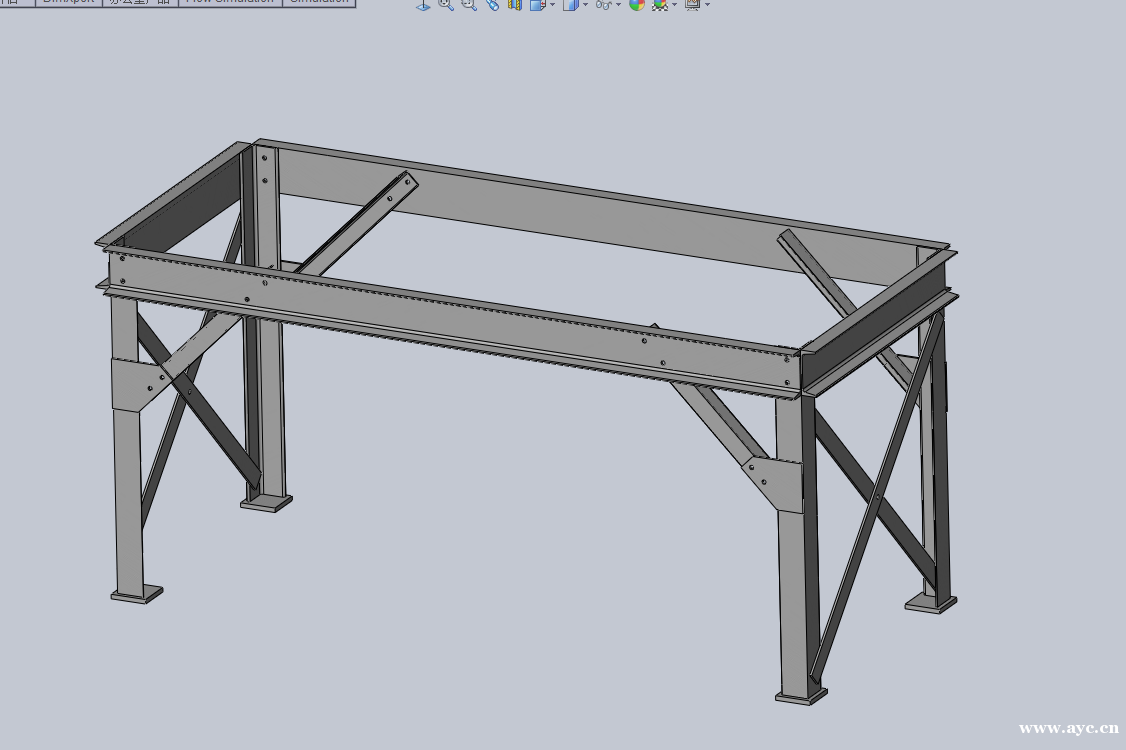Select the rear-left leg's base foot plate
Image resolution: width=1126 pixels, height=750 pixels.
266,502
